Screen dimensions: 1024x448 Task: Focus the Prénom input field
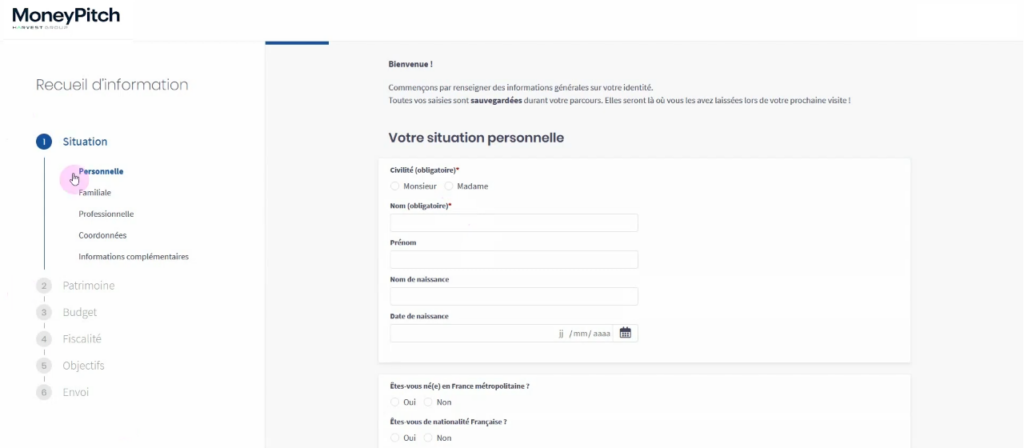click(x=513, y=260)
